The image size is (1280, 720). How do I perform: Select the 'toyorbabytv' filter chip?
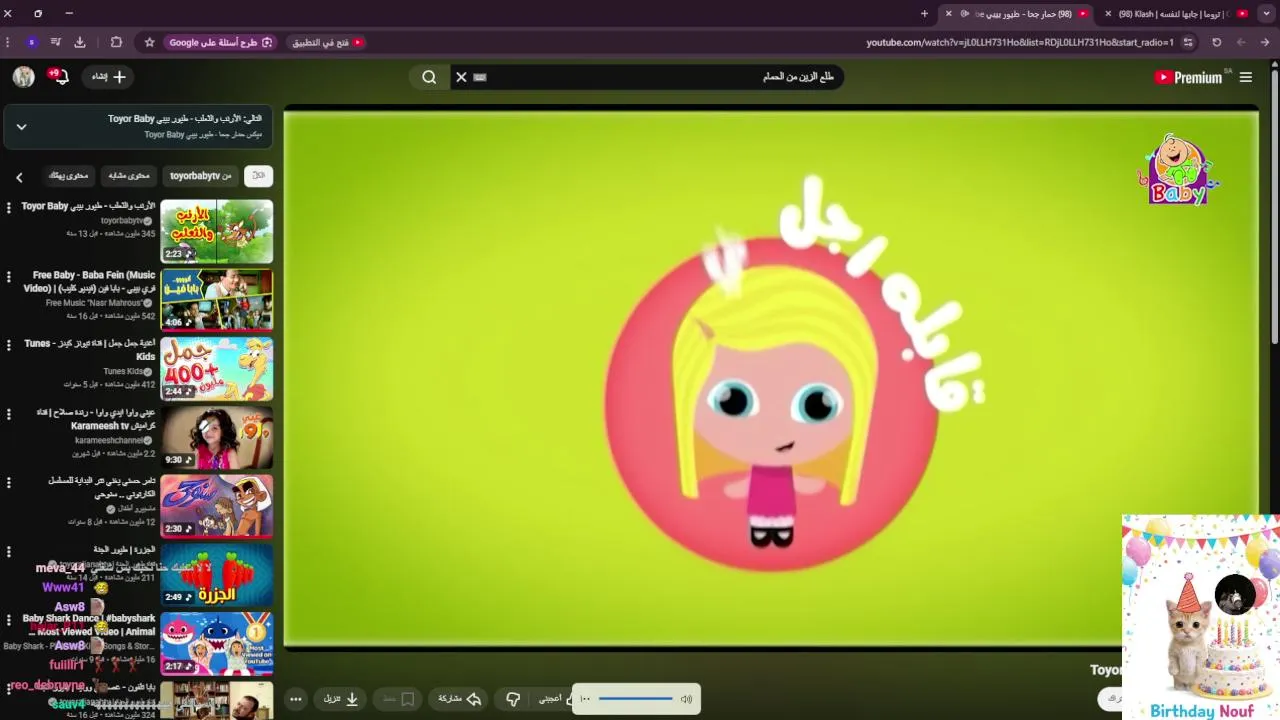point(200,176)
